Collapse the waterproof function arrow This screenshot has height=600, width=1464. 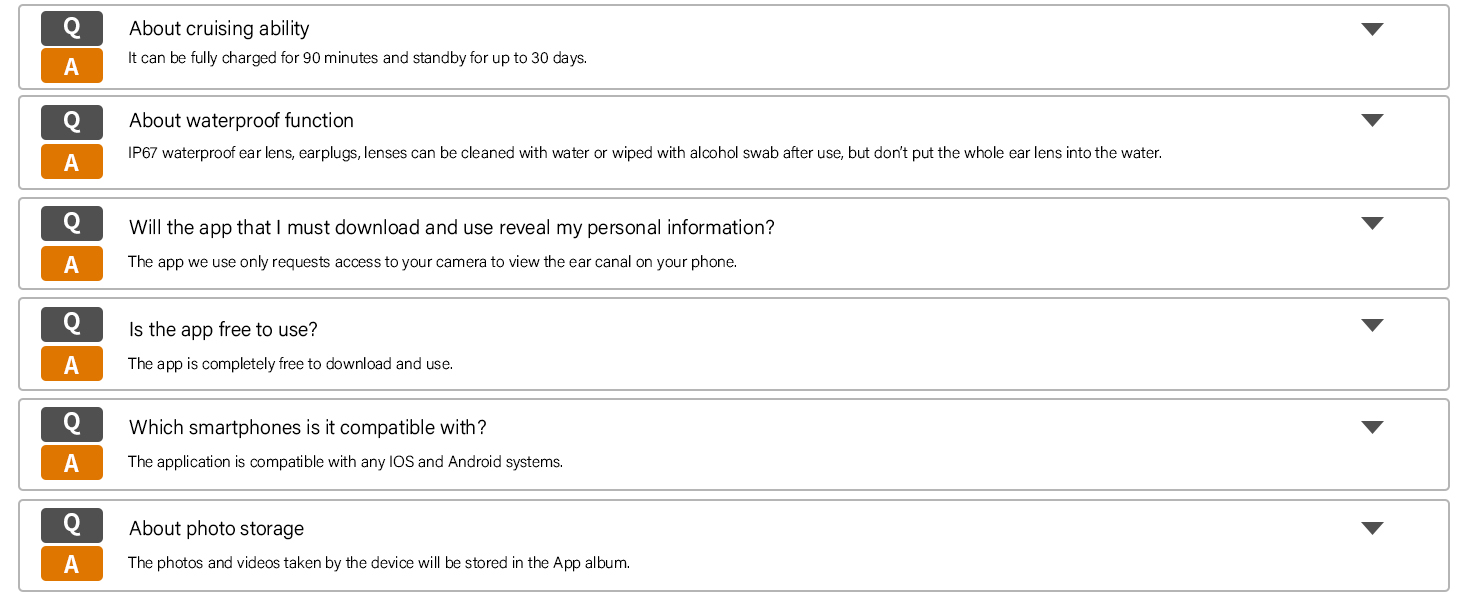pos(1372,120)
